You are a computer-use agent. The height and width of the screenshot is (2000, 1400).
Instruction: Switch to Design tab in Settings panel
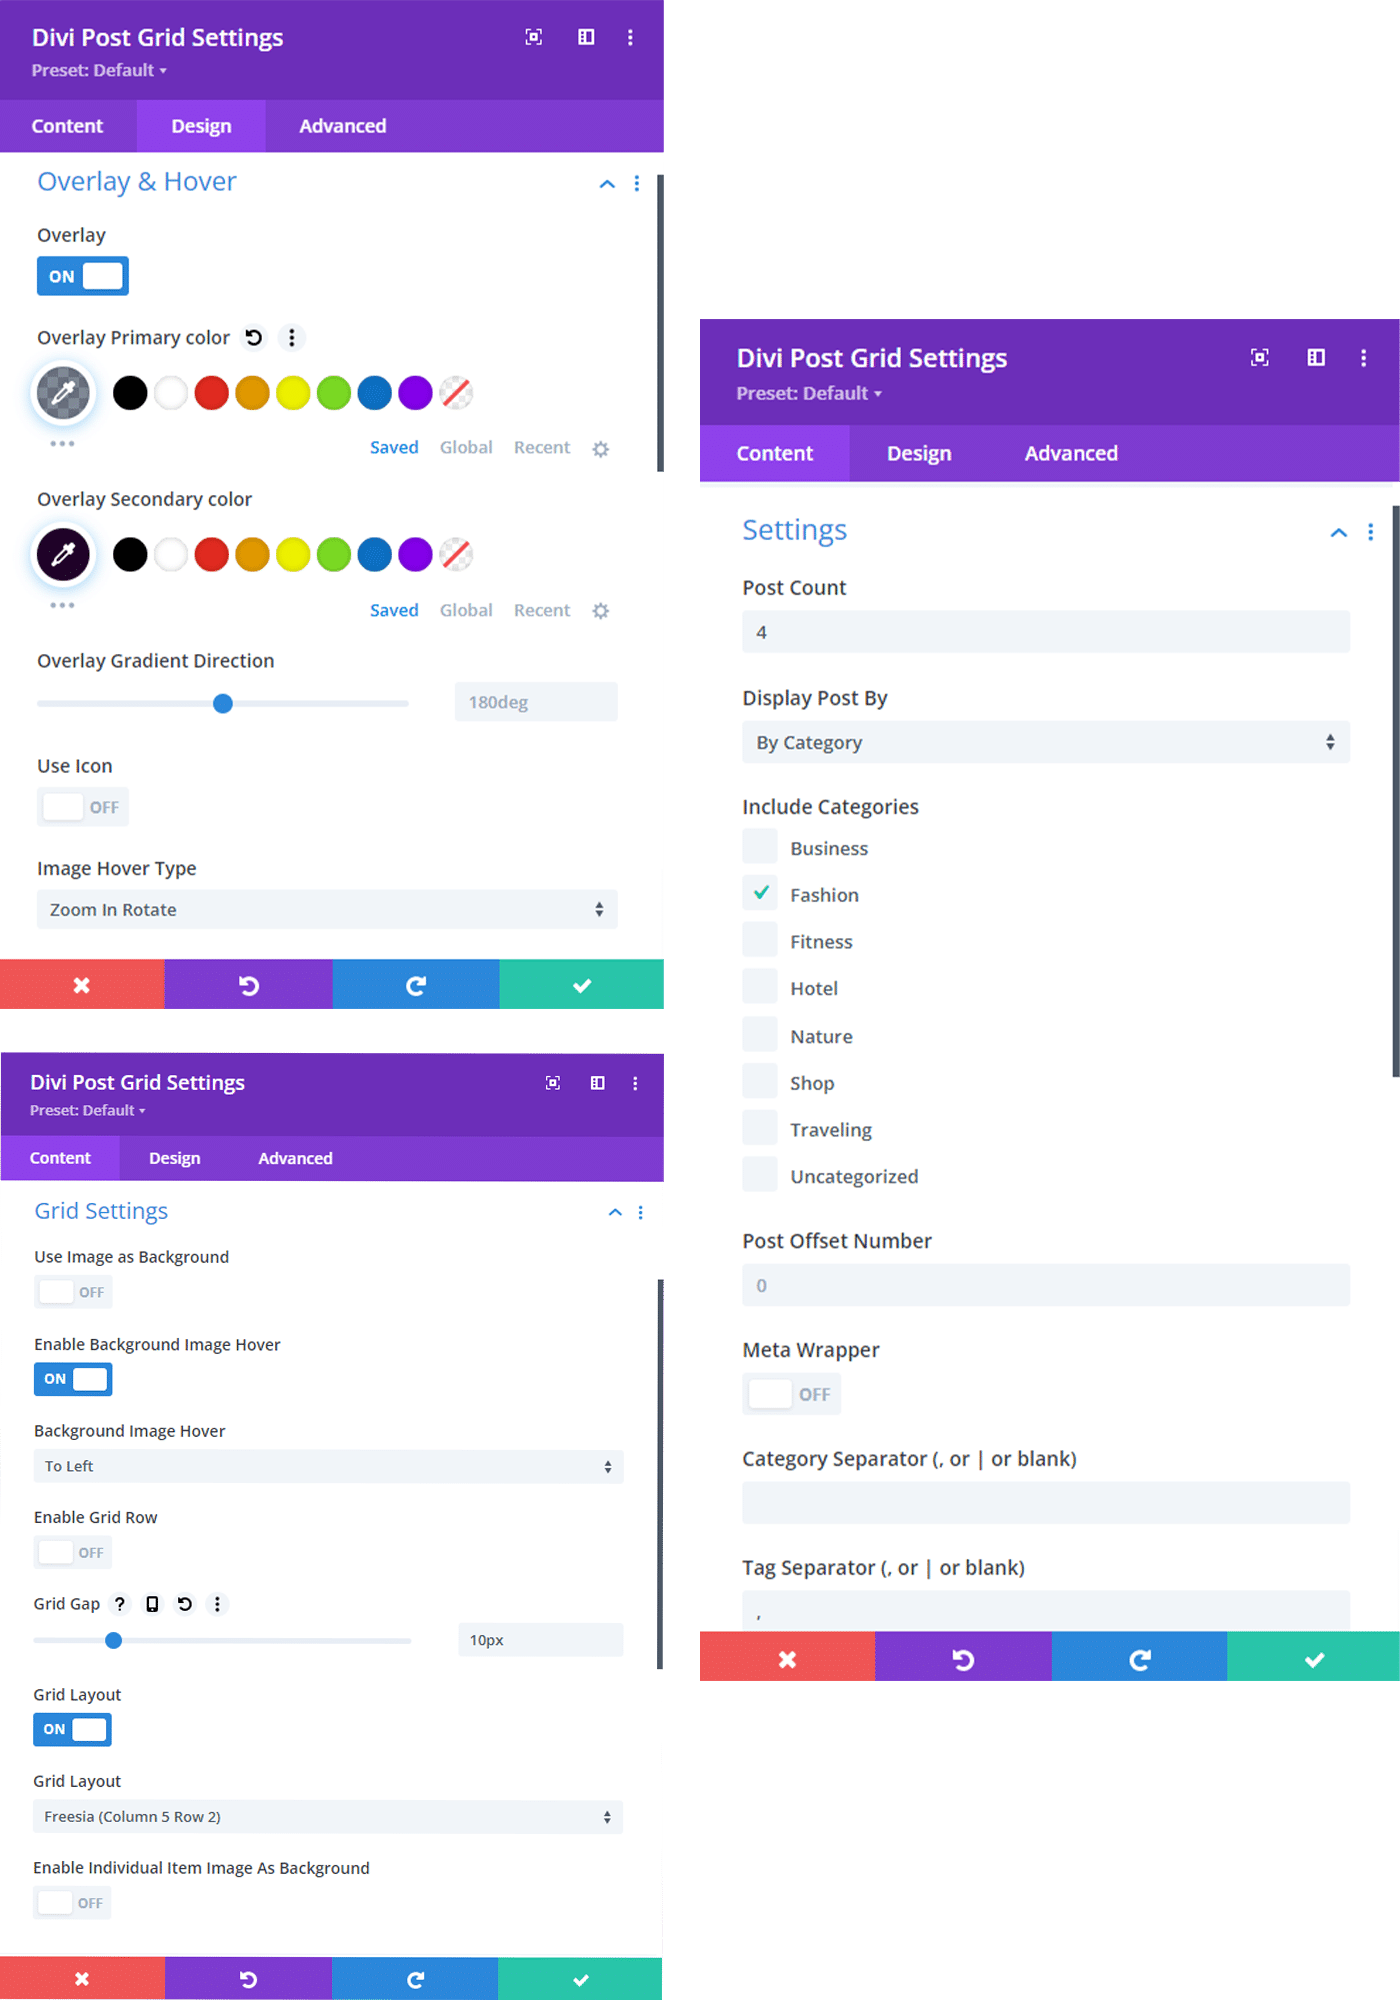click(x=919, y=453)
